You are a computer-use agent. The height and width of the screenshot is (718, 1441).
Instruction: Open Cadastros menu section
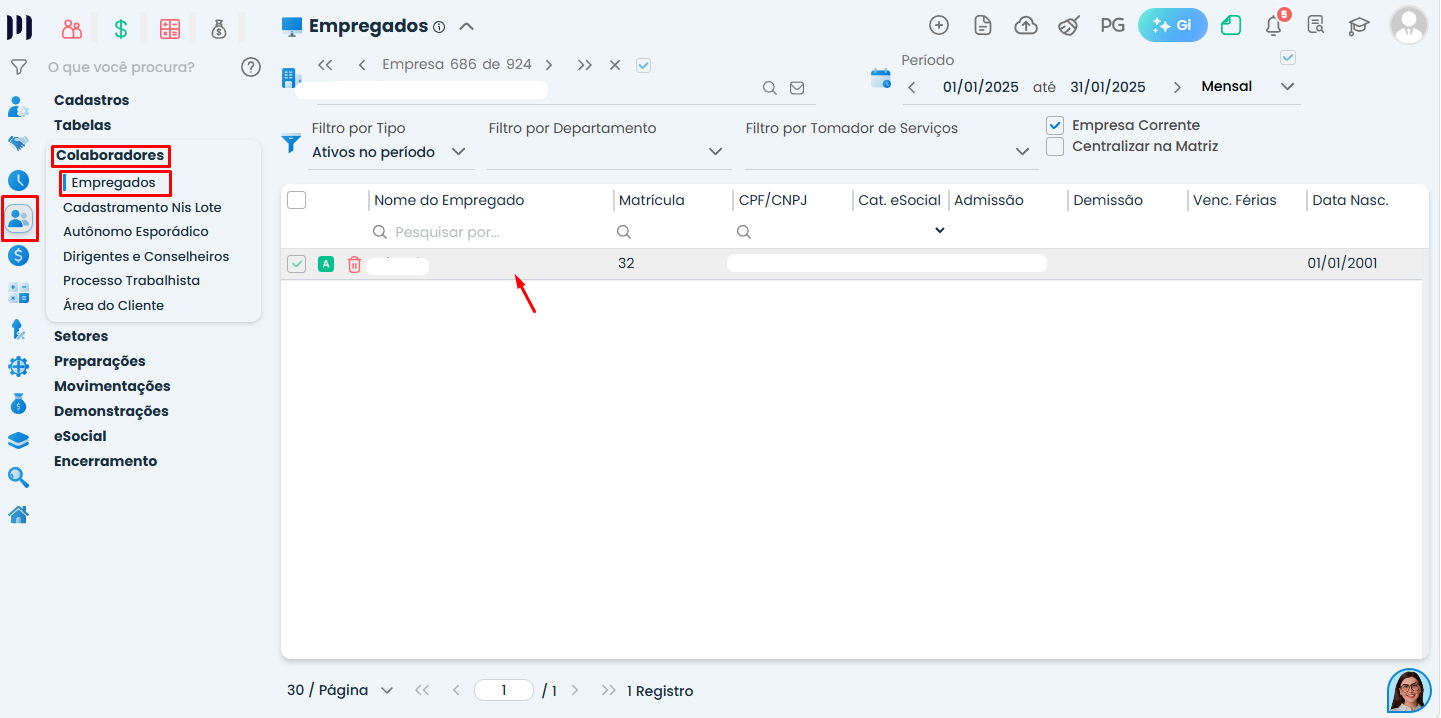click(x=92, y=100)
